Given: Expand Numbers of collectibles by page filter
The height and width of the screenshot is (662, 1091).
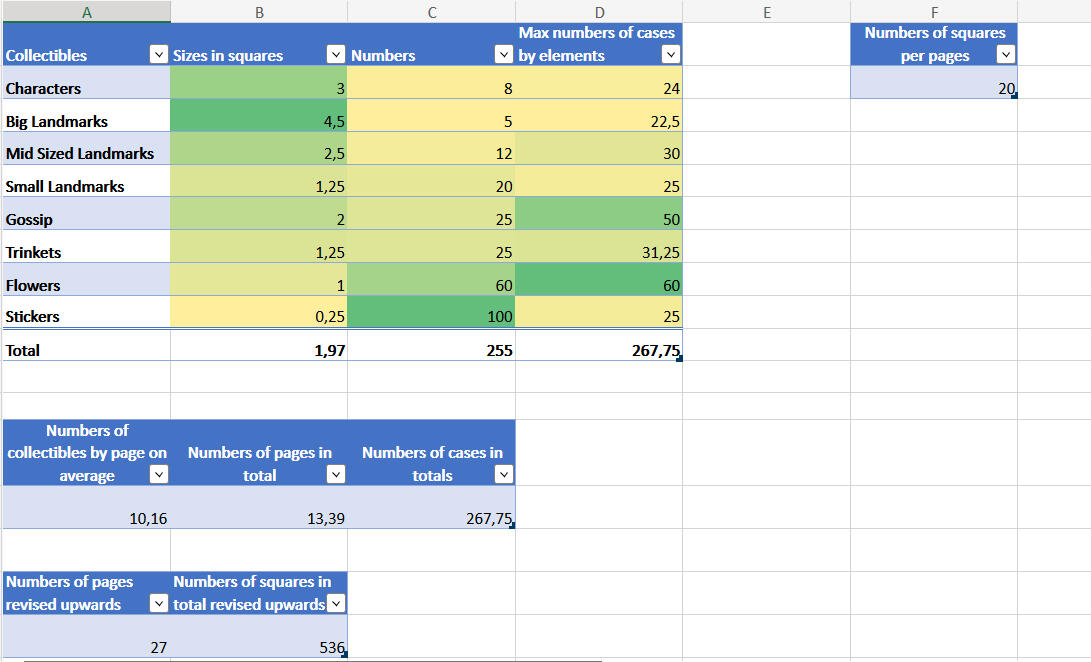Looking at the screenshot, I should (158, 475).
